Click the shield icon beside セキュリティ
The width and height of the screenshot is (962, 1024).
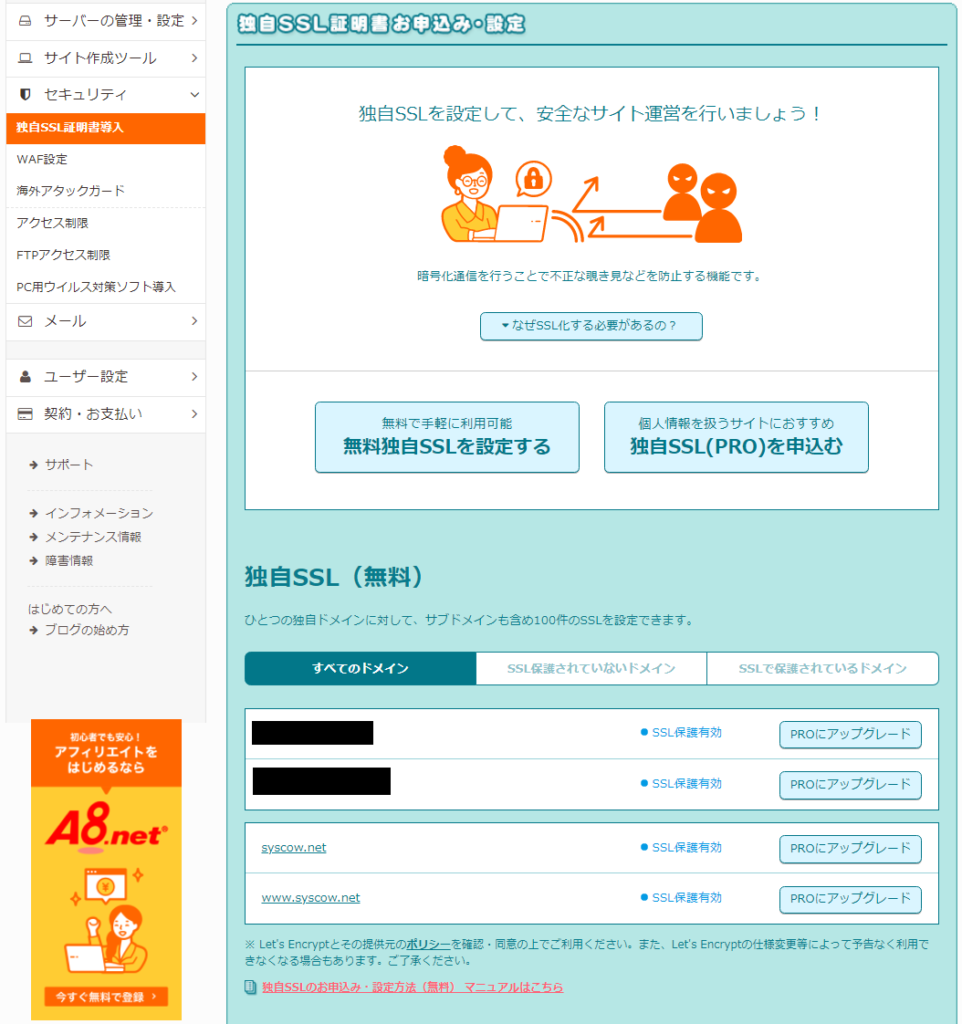pos(26,95)
